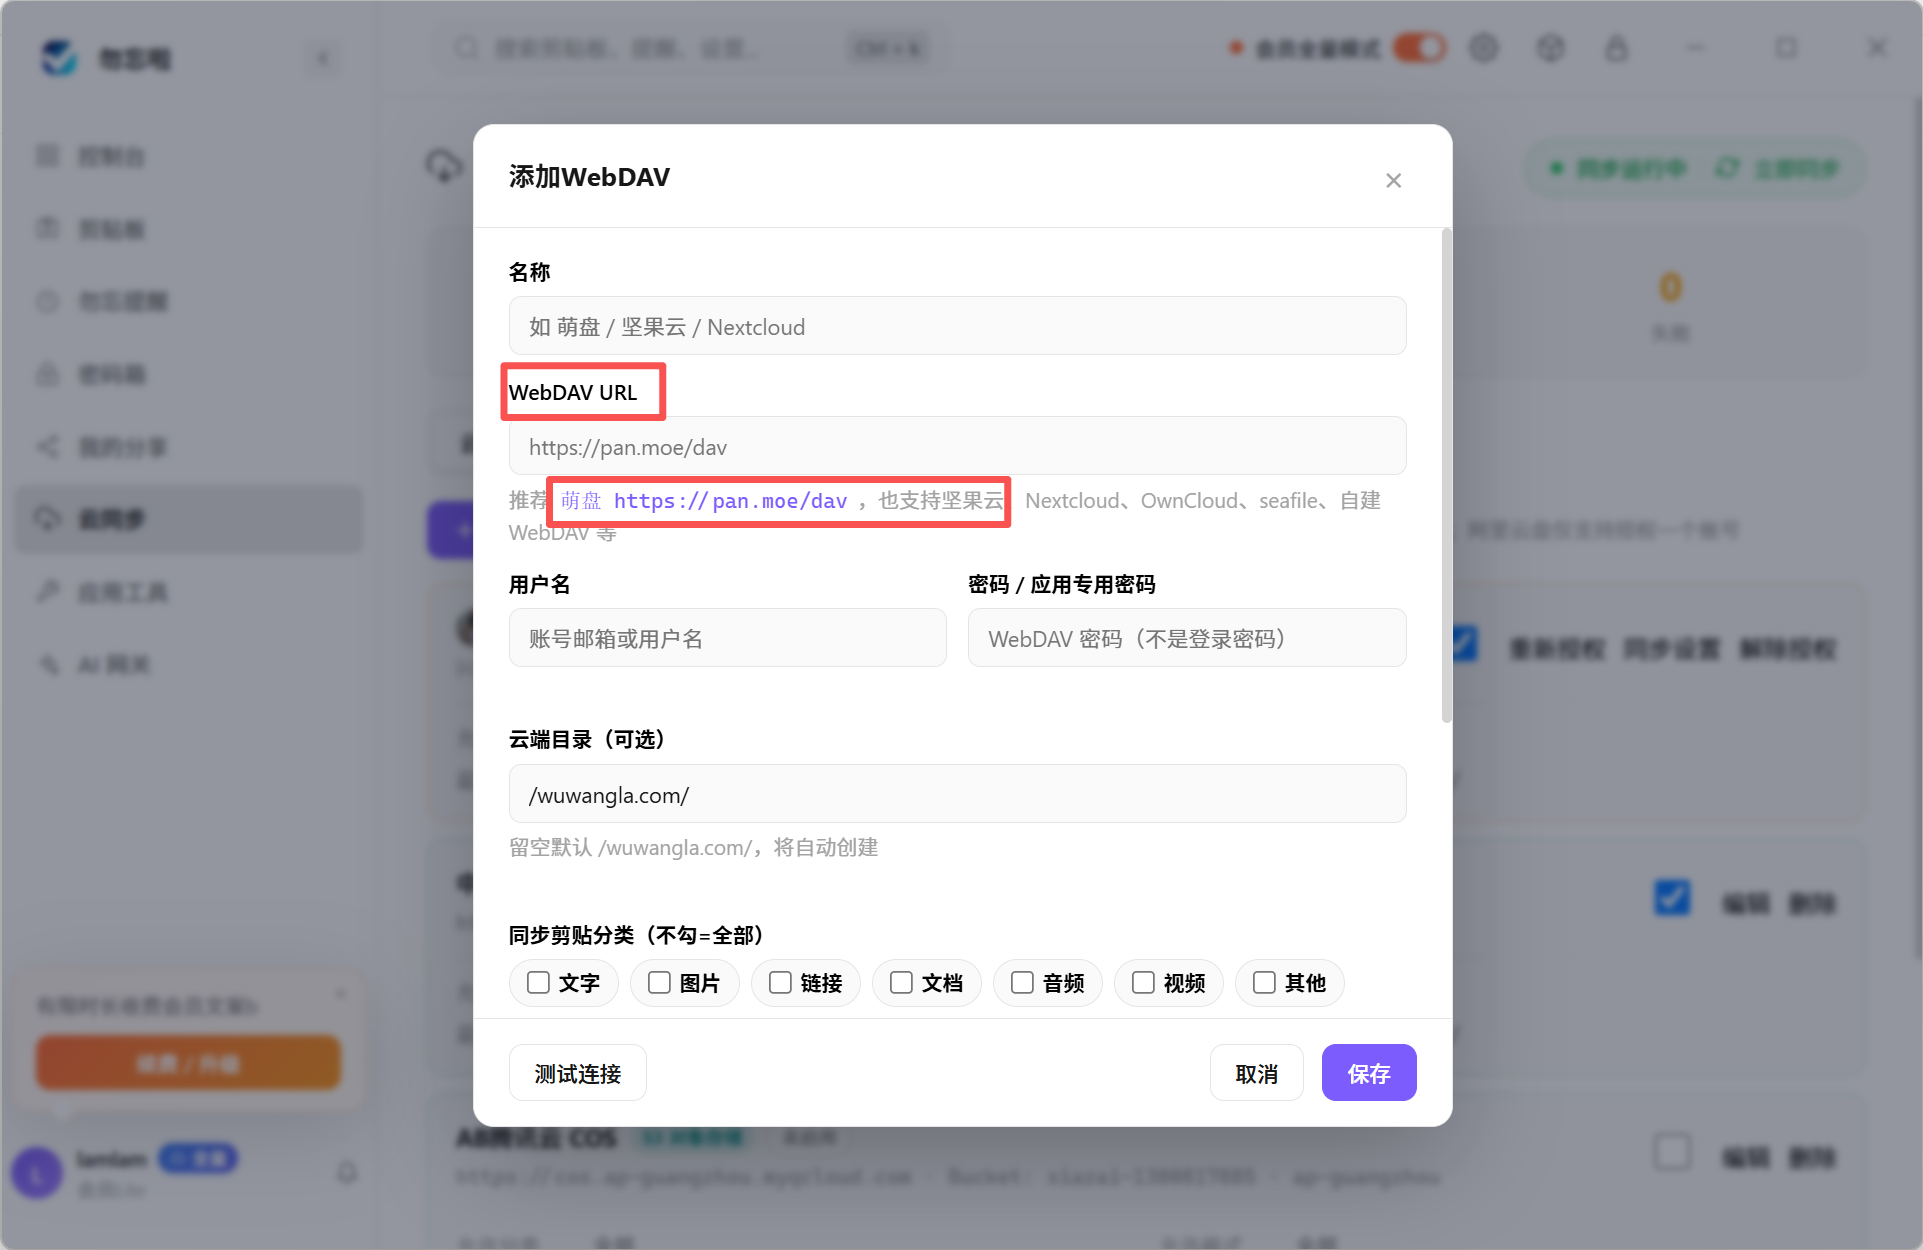Open 应用工具 wrench item in sidebar
Screen dimensions: 1923x1250
(189, 592)
